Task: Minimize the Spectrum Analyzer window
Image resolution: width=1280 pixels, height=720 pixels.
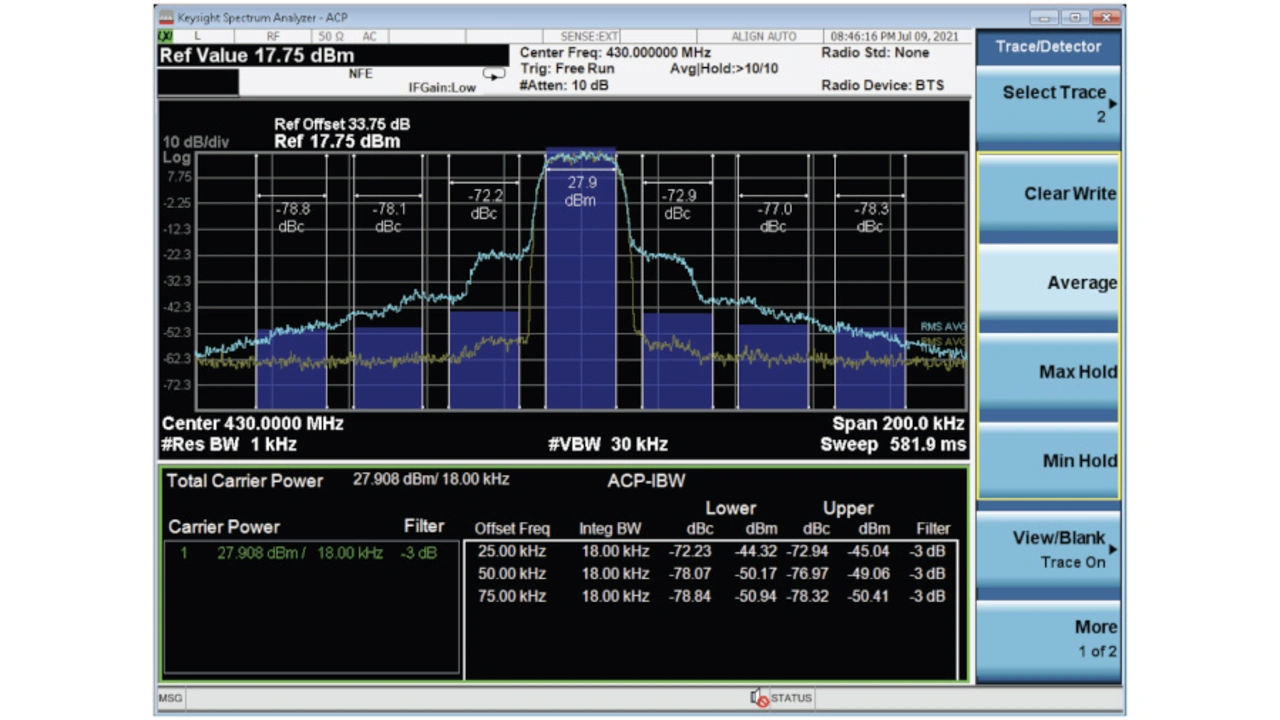Action: [x=1044, y=17]
